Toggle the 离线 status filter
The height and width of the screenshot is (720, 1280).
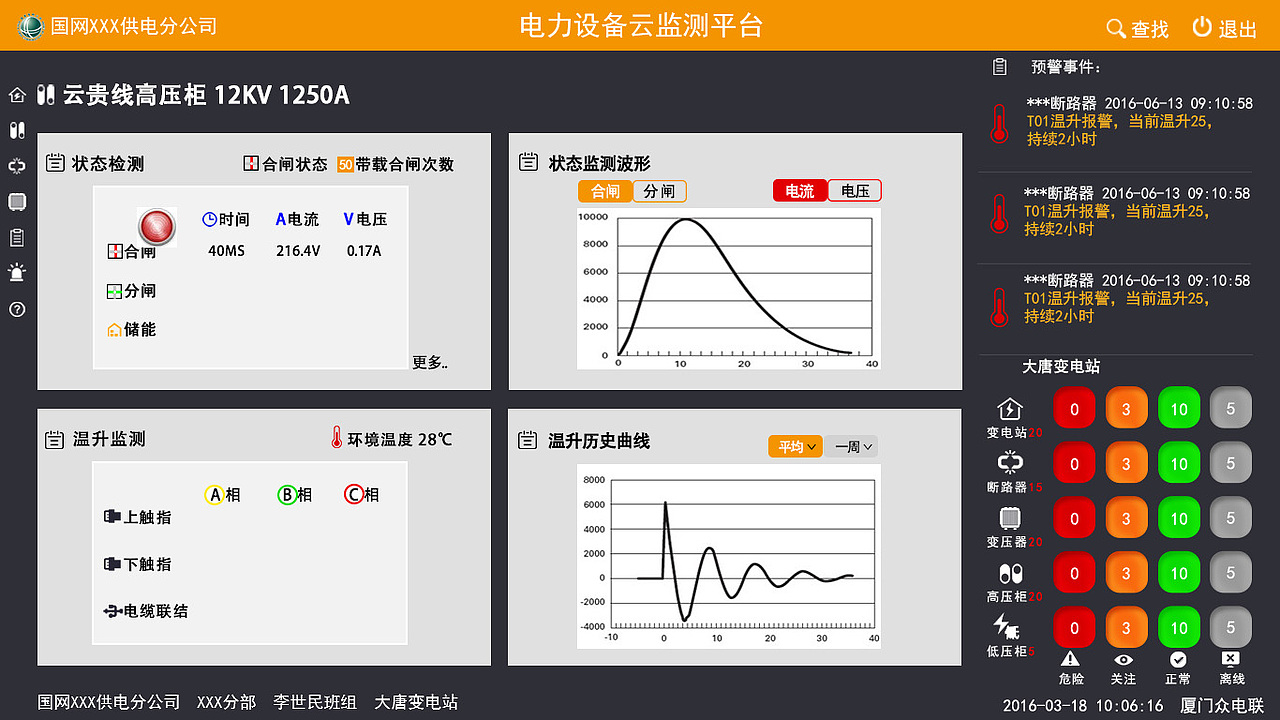1230,668
